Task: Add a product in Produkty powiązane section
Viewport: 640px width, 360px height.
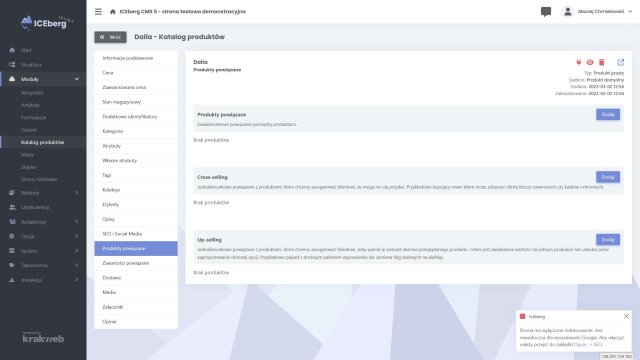Action: pyautogui.click(x=608, y=114)
